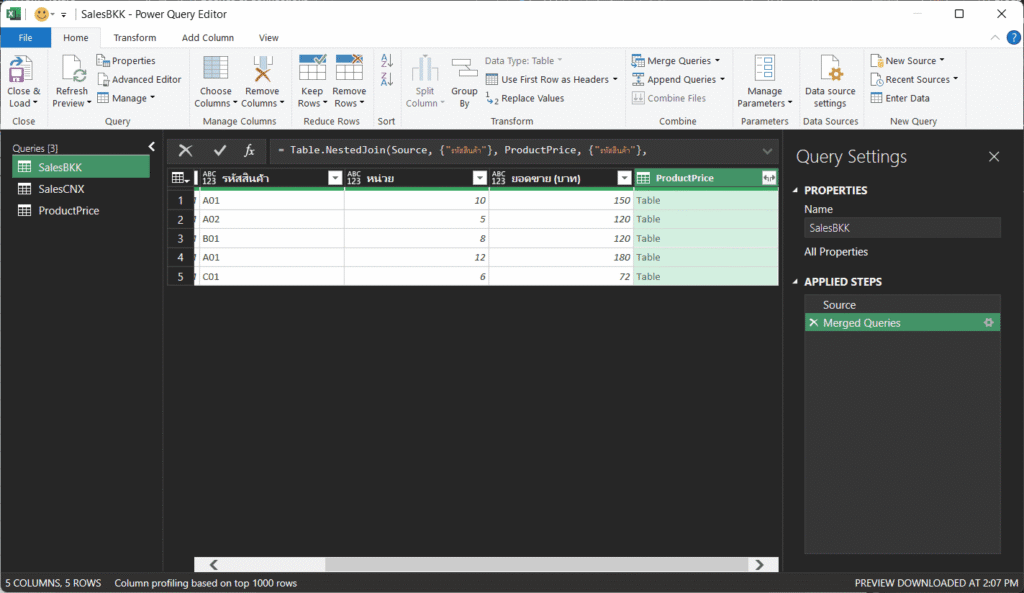Click the Split Column icon
The height and width of the screenshot is (593, 1024).
(x=424, y=69)
